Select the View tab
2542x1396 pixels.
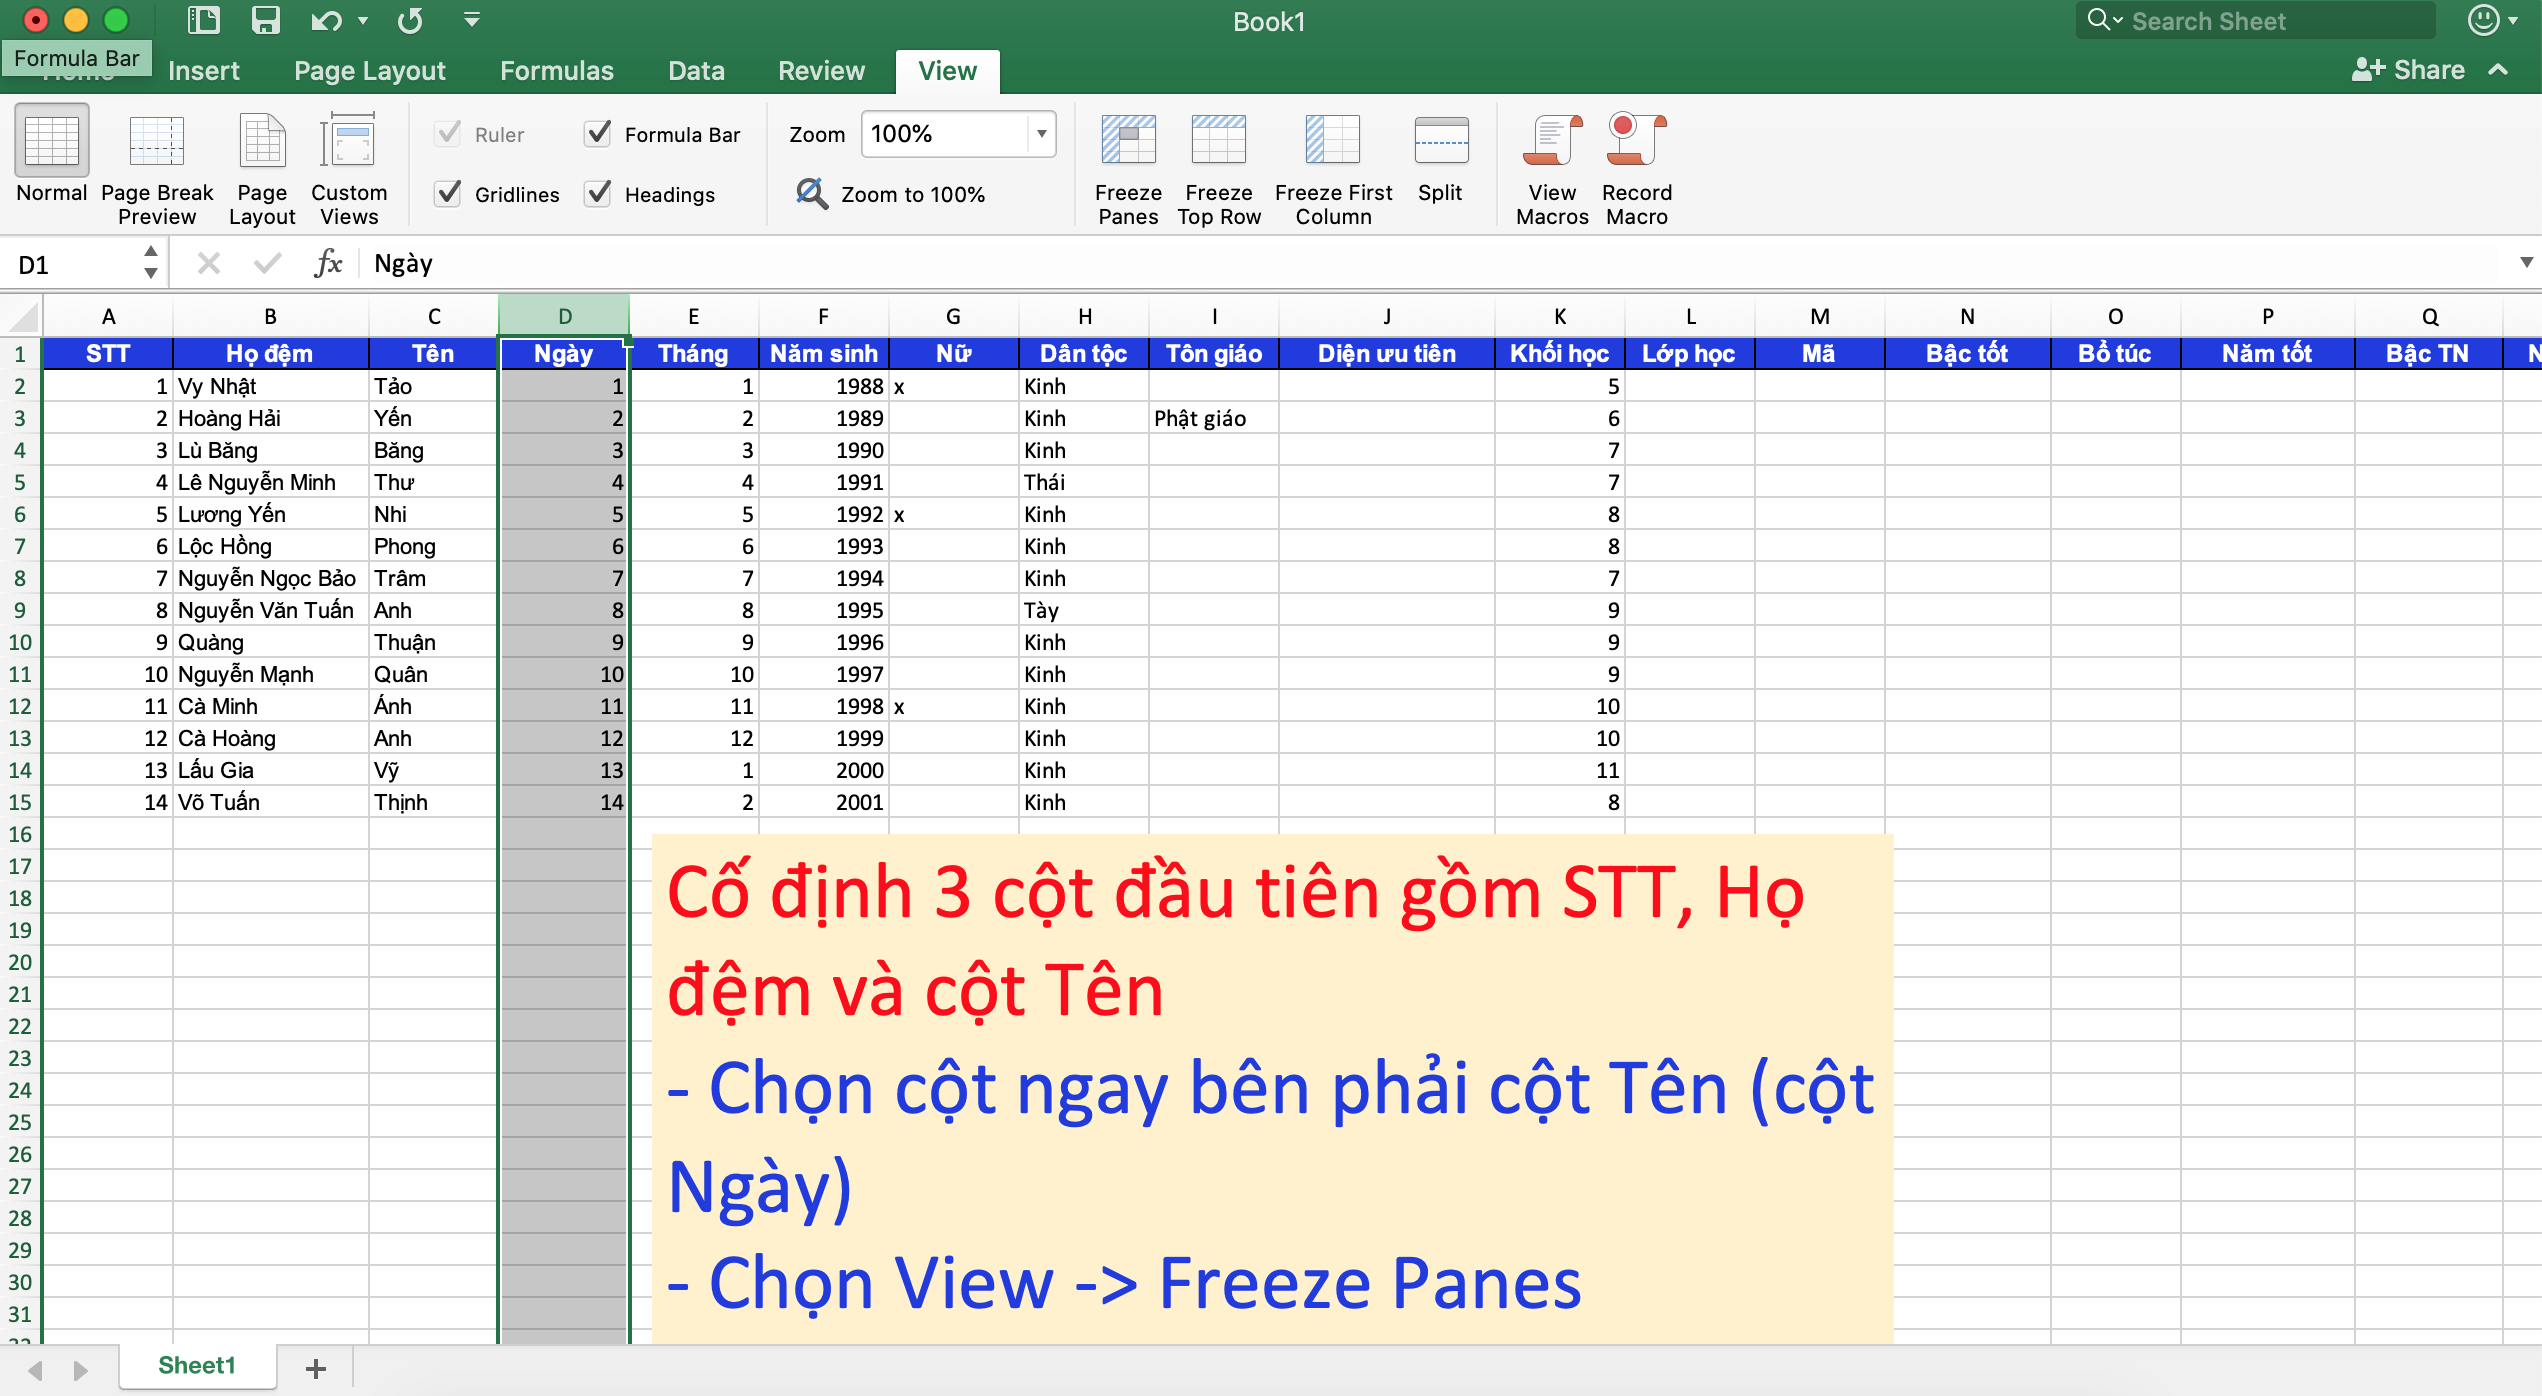[x=947, y=71]
